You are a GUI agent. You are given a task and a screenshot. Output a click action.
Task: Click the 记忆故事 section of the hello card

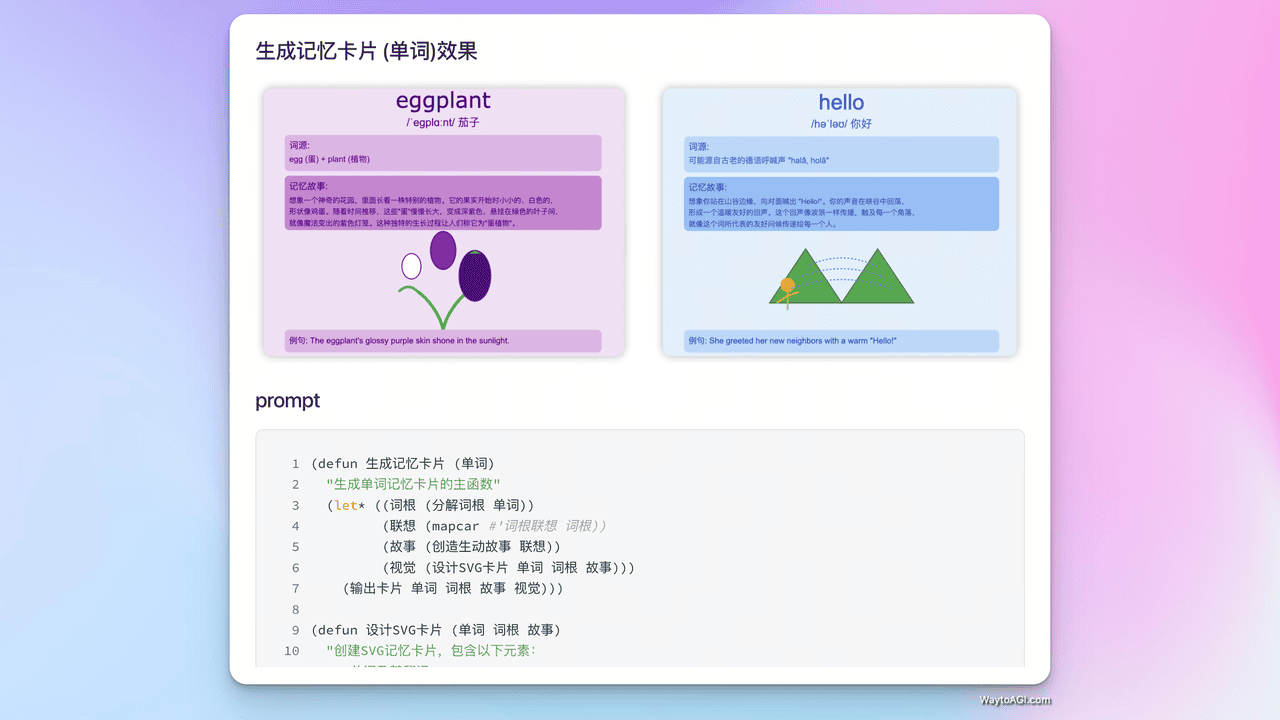(x=840, y=205)
